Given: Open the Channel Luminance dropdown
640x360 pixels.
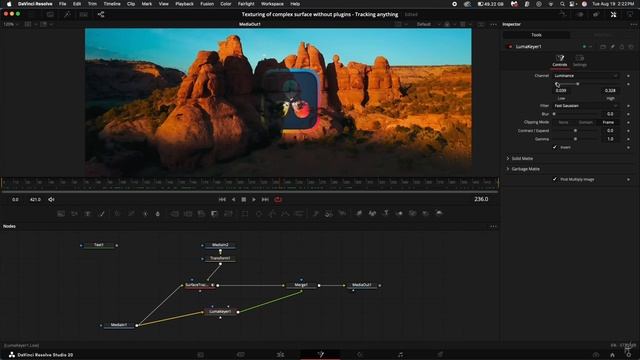Looking at the screenshot, I should pos(586,76).
